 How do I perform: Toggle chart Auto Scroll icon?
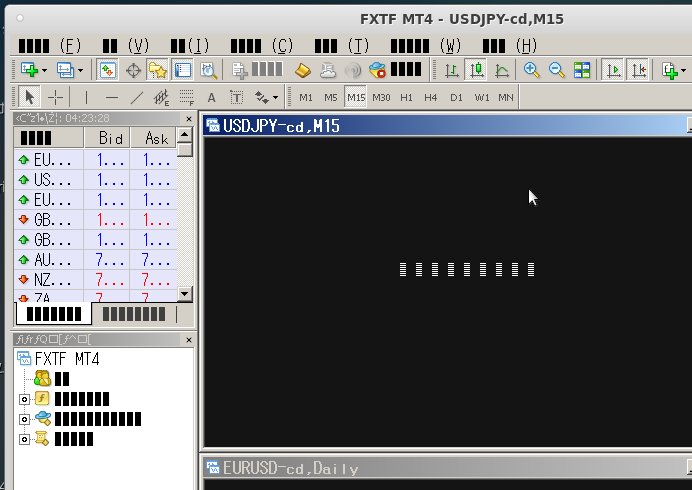pos(613,70)
